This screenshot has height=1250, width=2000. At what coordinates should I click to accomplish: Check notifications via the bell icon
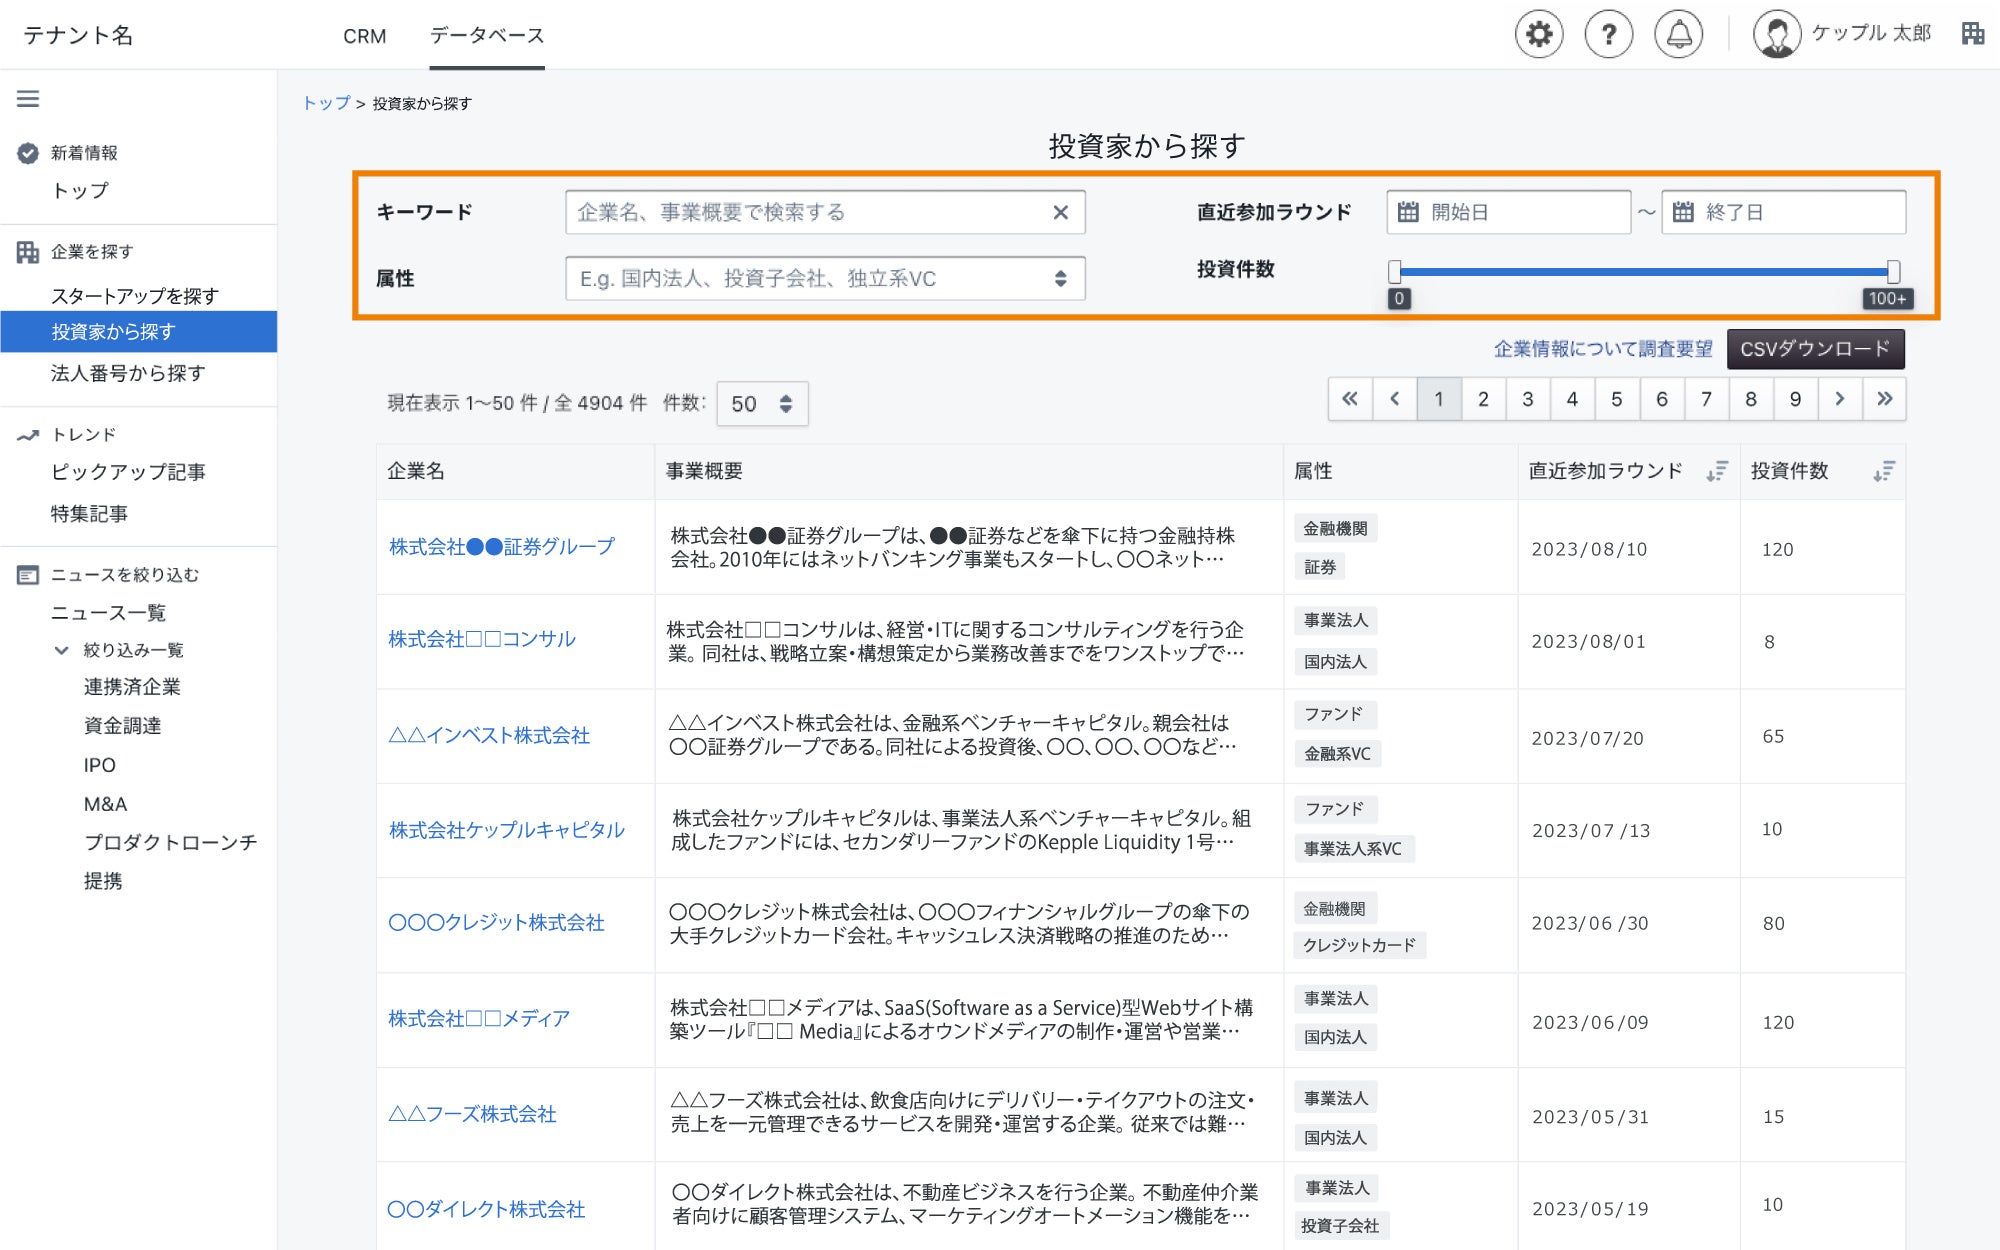pos(1678,33)
